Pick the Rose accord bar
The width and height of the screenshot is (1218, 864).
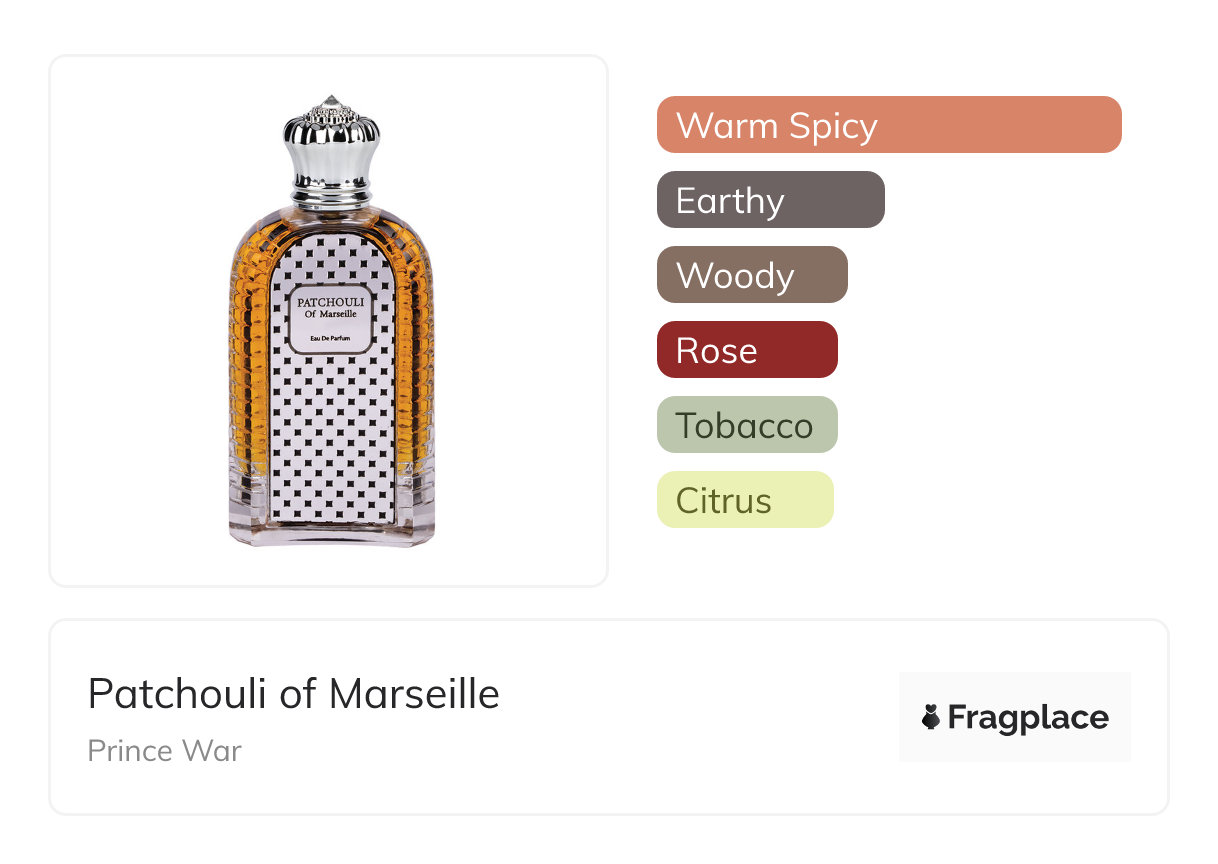click(746, 350)
